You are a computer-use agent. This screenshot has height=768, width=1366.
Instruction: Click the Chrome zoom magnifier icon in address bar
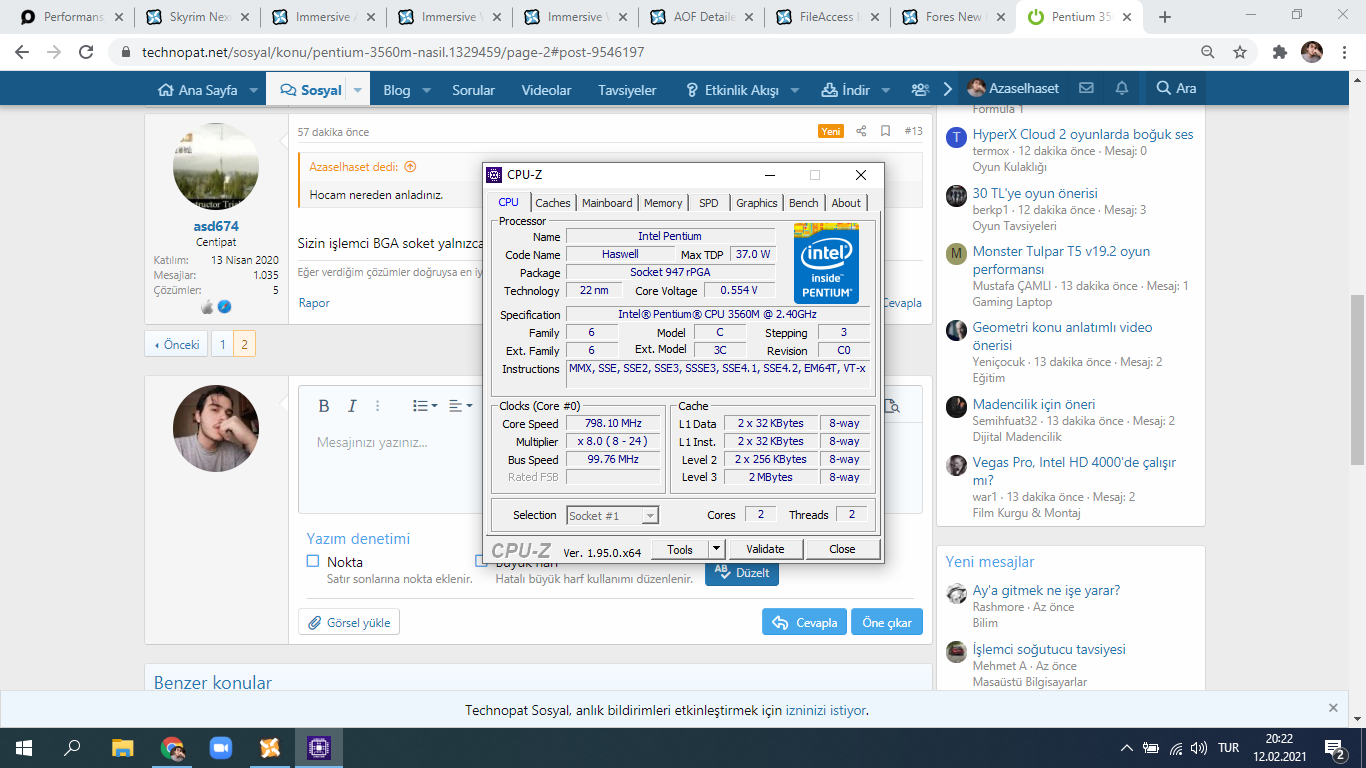point(1208,52)
